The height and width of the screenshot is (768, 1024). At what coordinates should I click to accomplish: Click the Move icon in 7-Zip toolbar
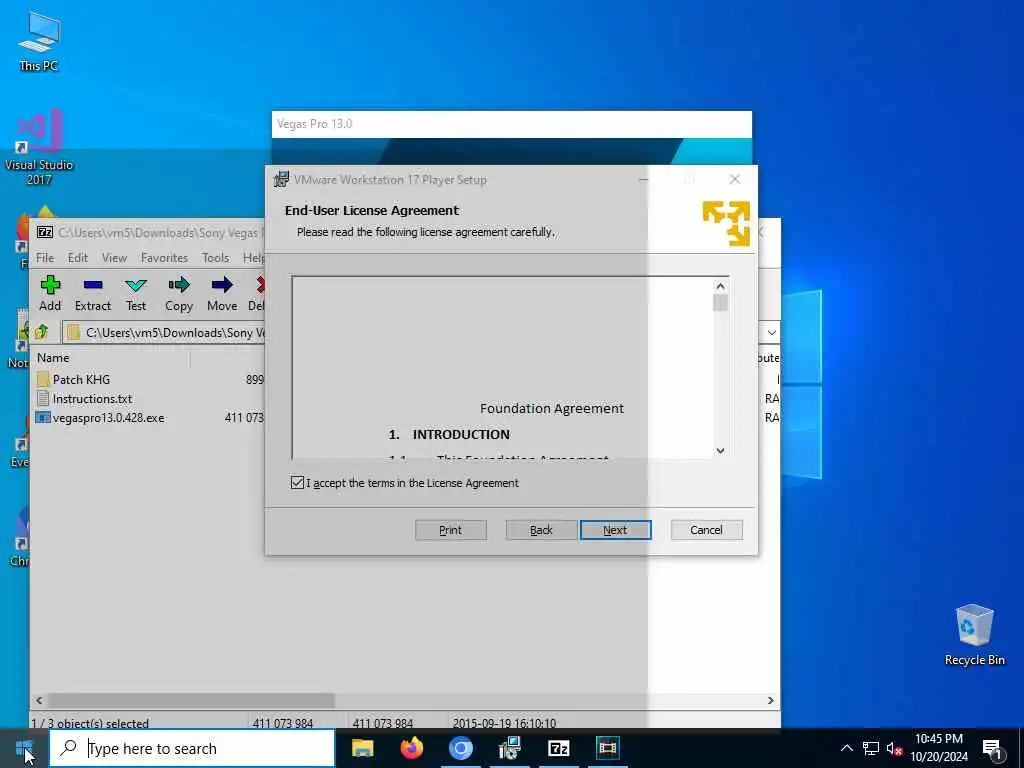[222, 293]
